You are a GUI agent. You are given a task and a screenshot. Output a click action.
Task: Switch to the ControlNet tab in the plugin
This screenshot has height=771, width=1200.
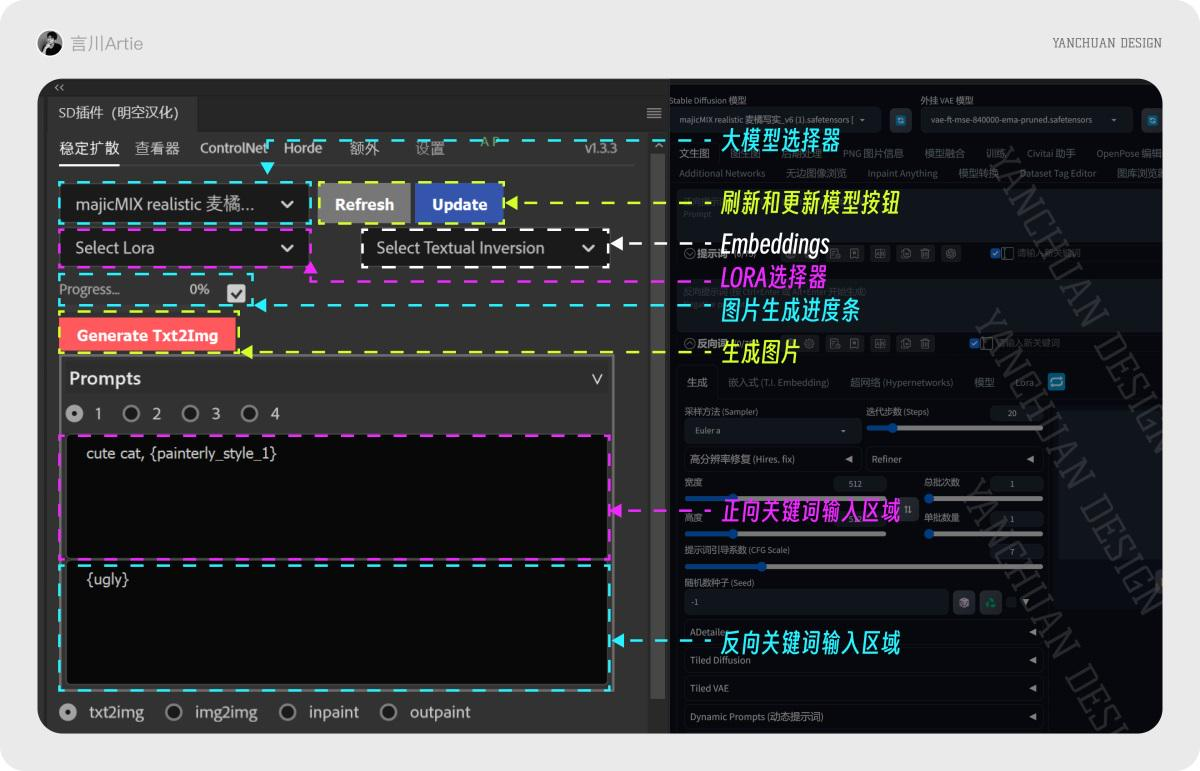point(234,148)
